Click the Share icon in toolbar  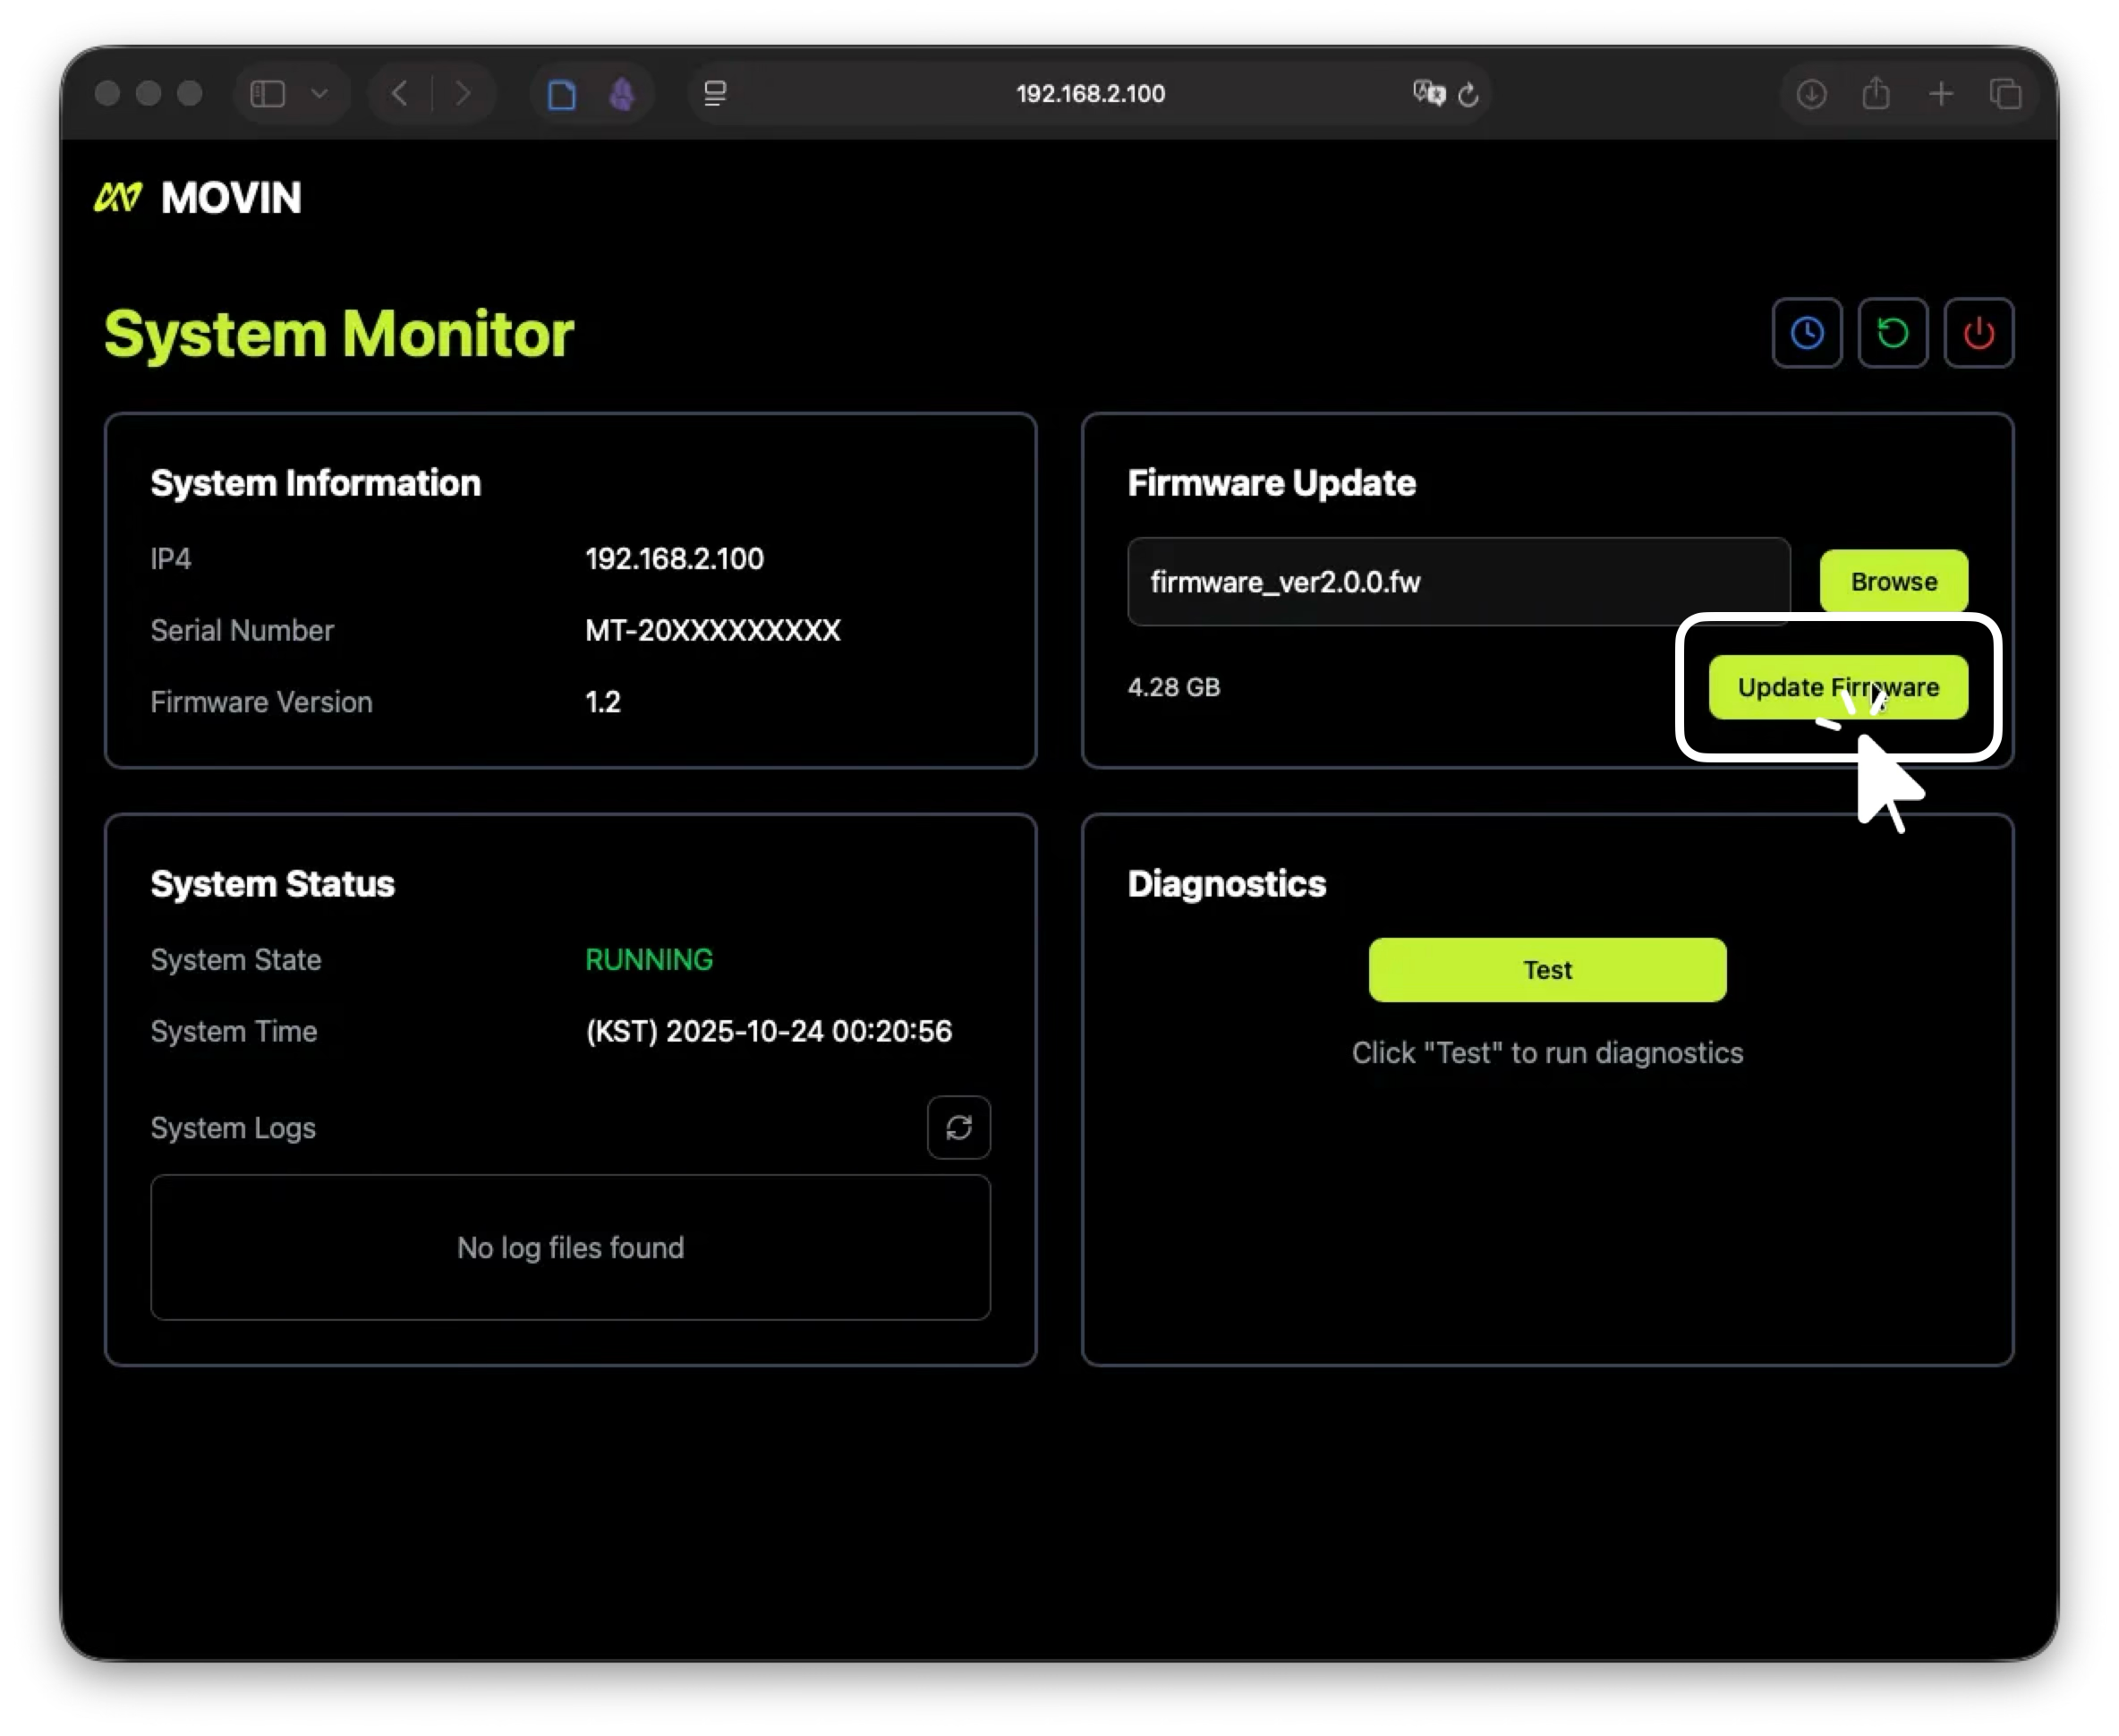pyautogui.click(x=1876, y=94)
